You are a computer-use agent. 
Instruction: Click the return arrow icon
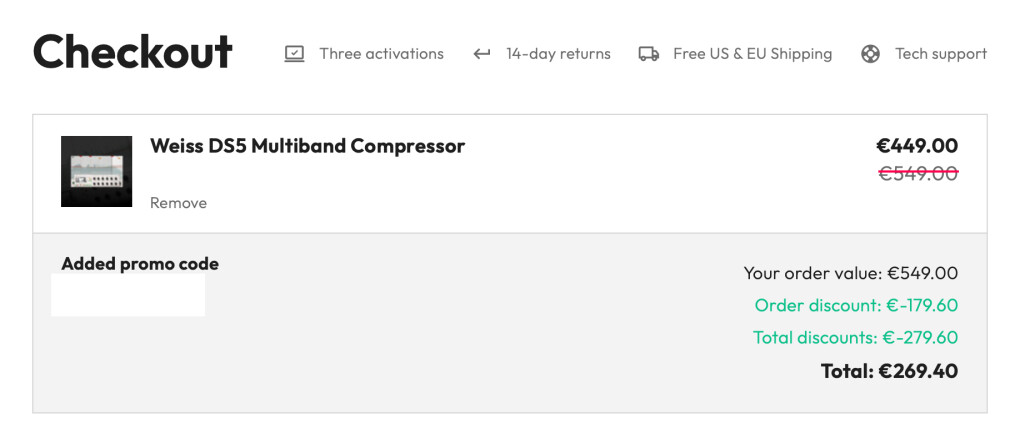[482, 54]
